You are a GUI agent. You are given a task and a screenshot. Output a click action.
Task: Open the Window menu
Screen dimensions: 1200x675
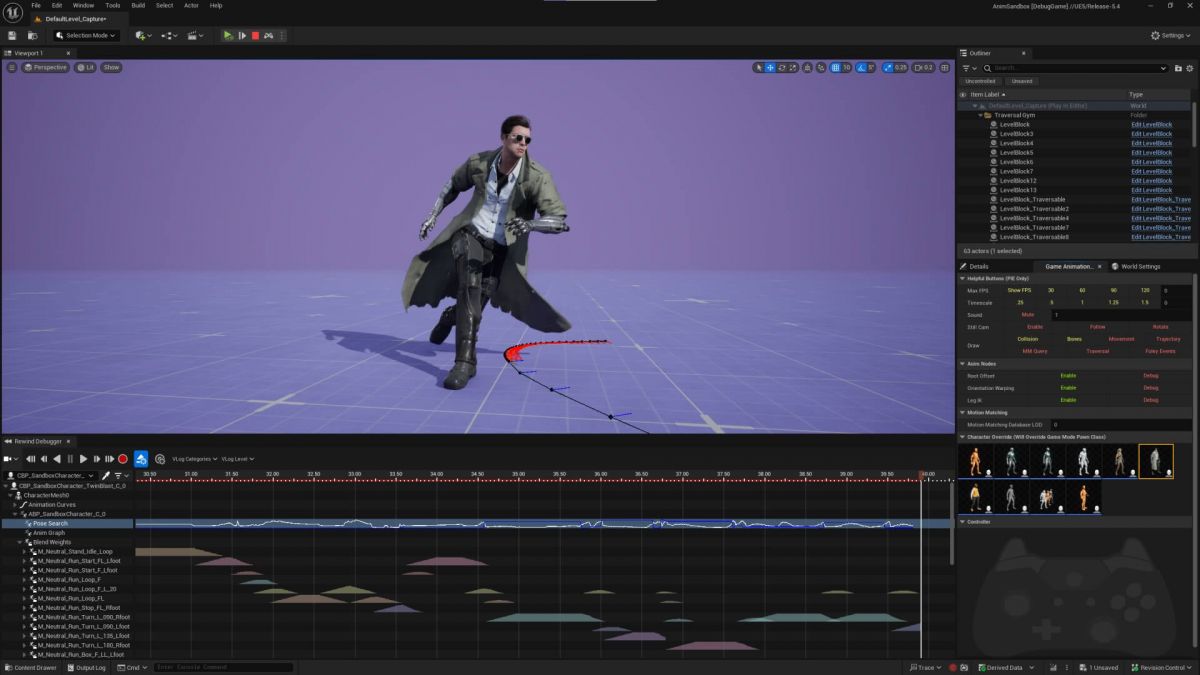[x=83, y=5]
